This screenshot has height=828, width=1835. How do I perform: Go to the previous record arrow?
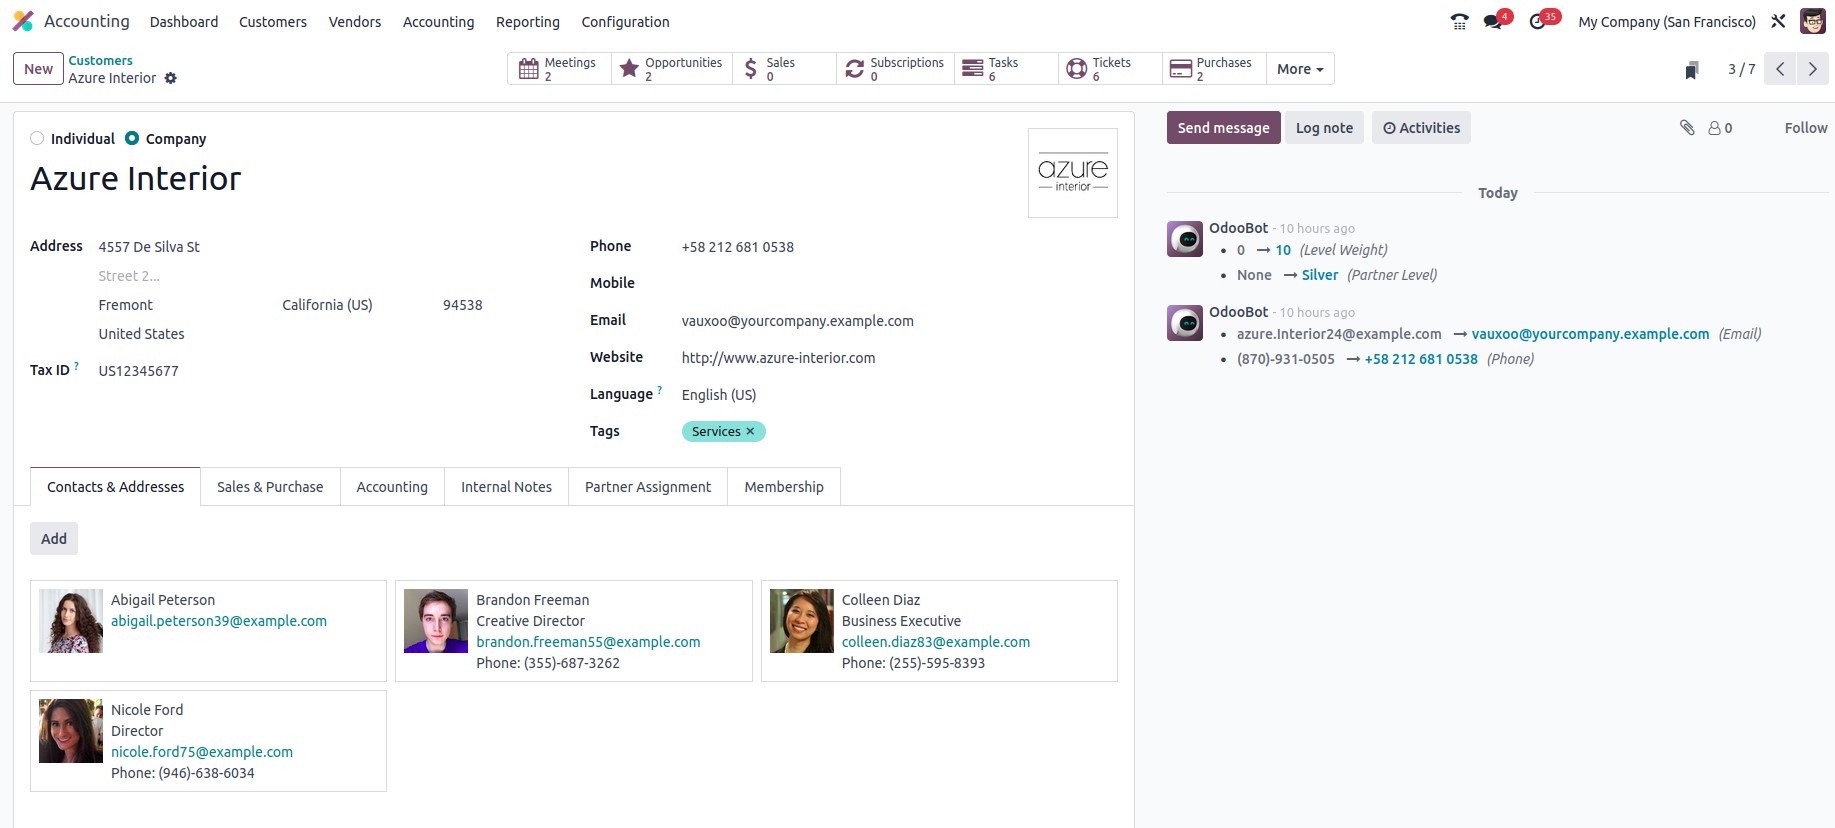click(x=1780, y=69)
